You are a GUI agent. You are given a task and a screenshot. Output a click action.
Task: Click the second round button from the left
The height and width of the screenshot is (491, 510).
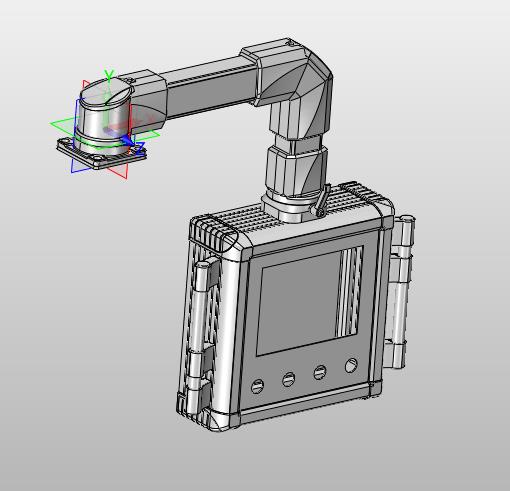(289, 379)
